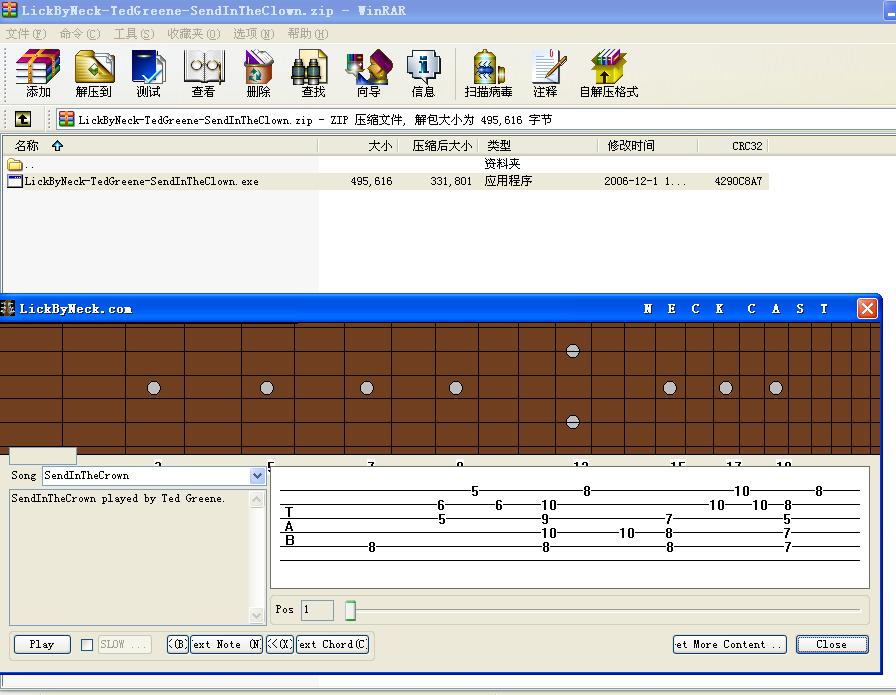Click the 扫描病毒 (Virus Scan) toolbar icon
Image resolution: width=896 pixels, height=695 pixels.
coord(488,73)
